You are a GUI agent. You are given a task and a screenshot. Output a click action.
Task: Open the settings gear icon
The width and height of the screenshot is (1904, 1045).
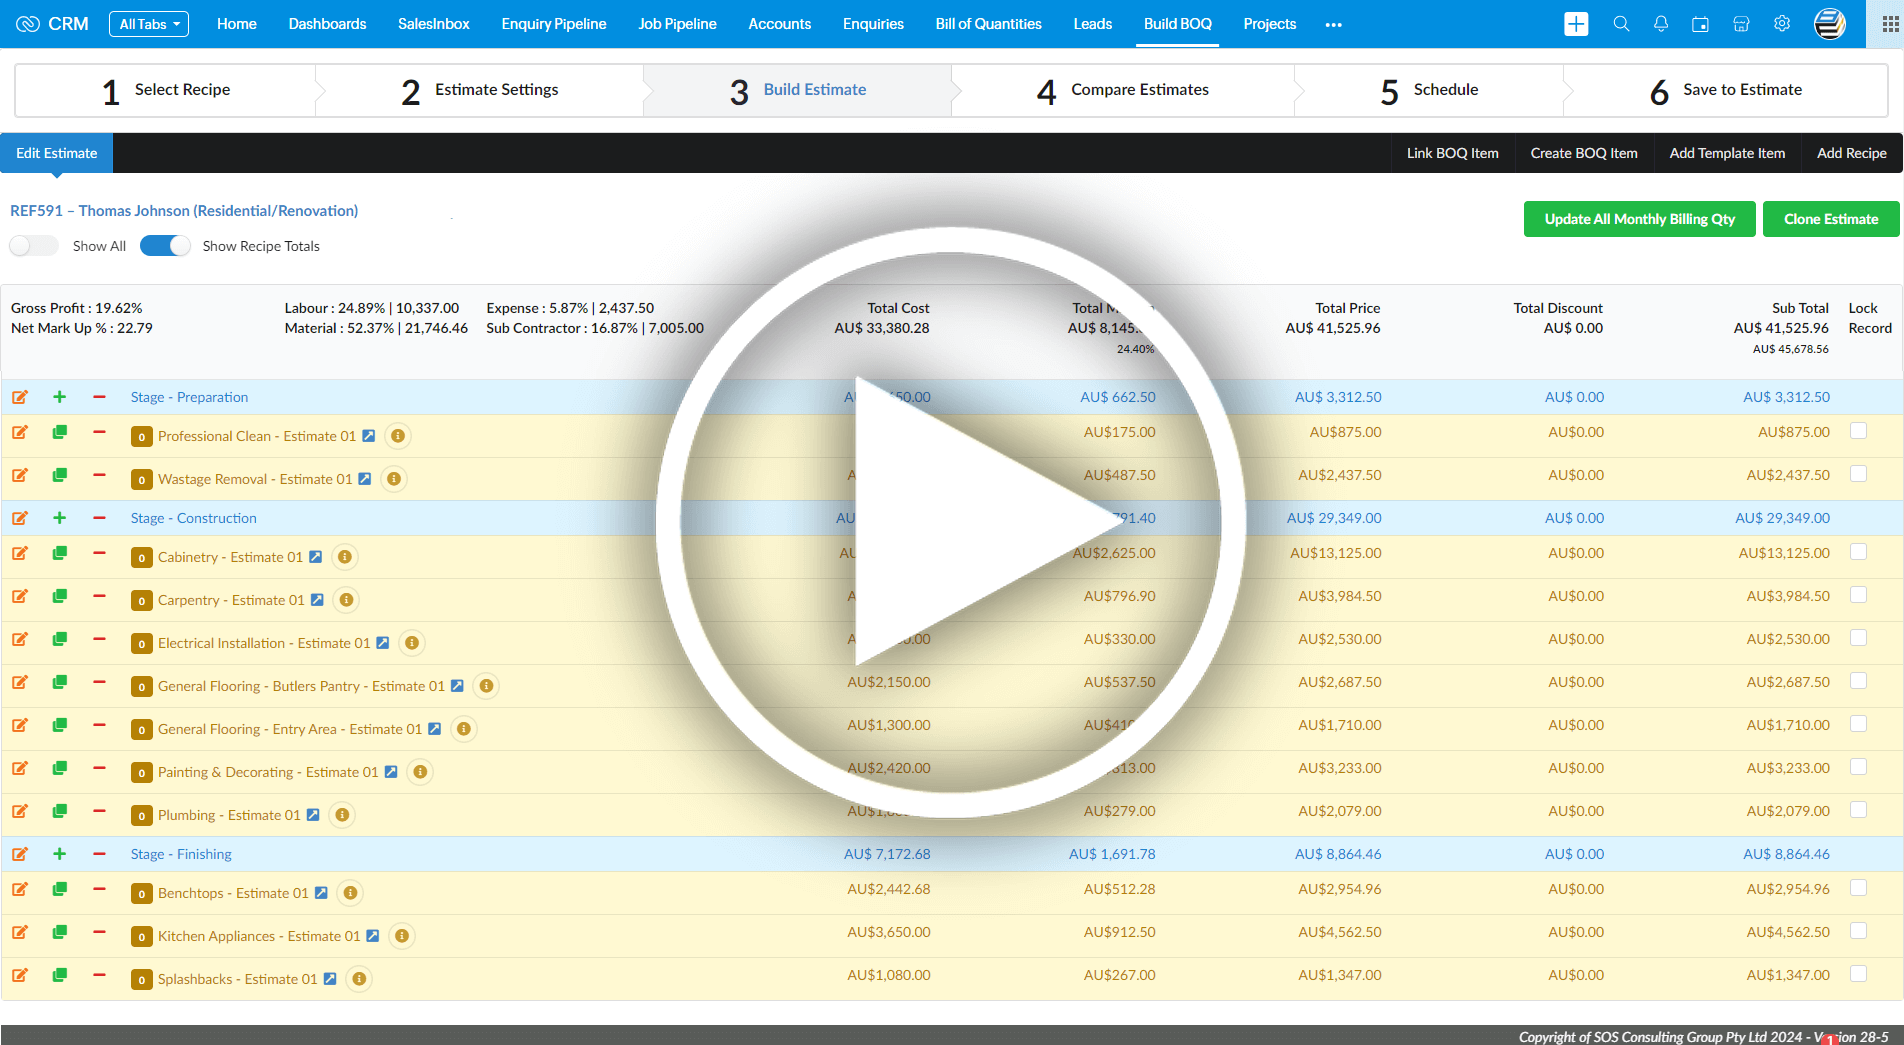coord(1782,24)
